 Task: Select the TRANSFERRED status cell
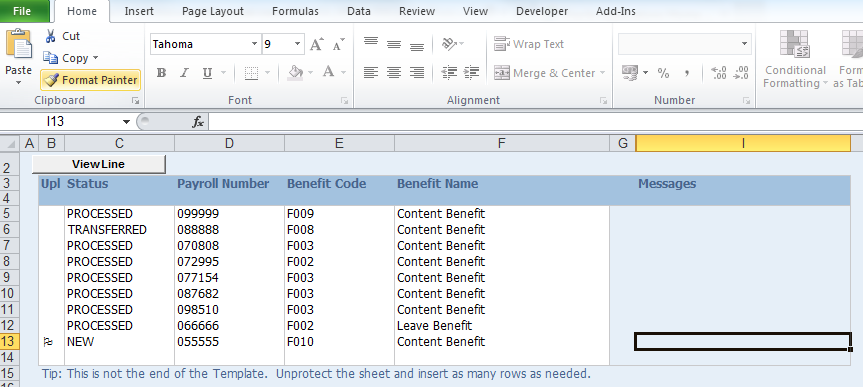(x=119, y=229)
